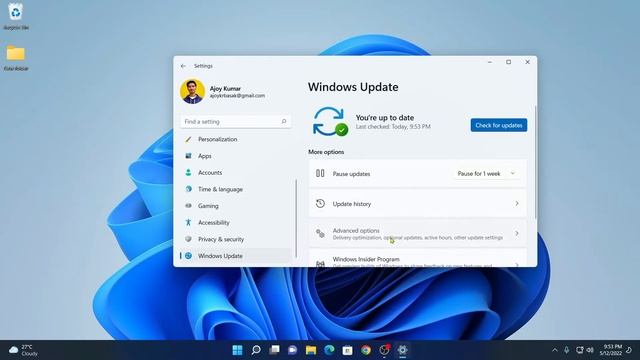This screenshot has width=640, height=360.
Task: Click the search magnifier in Find a setting
Action: pyautogui.click(x=284, y=121)
